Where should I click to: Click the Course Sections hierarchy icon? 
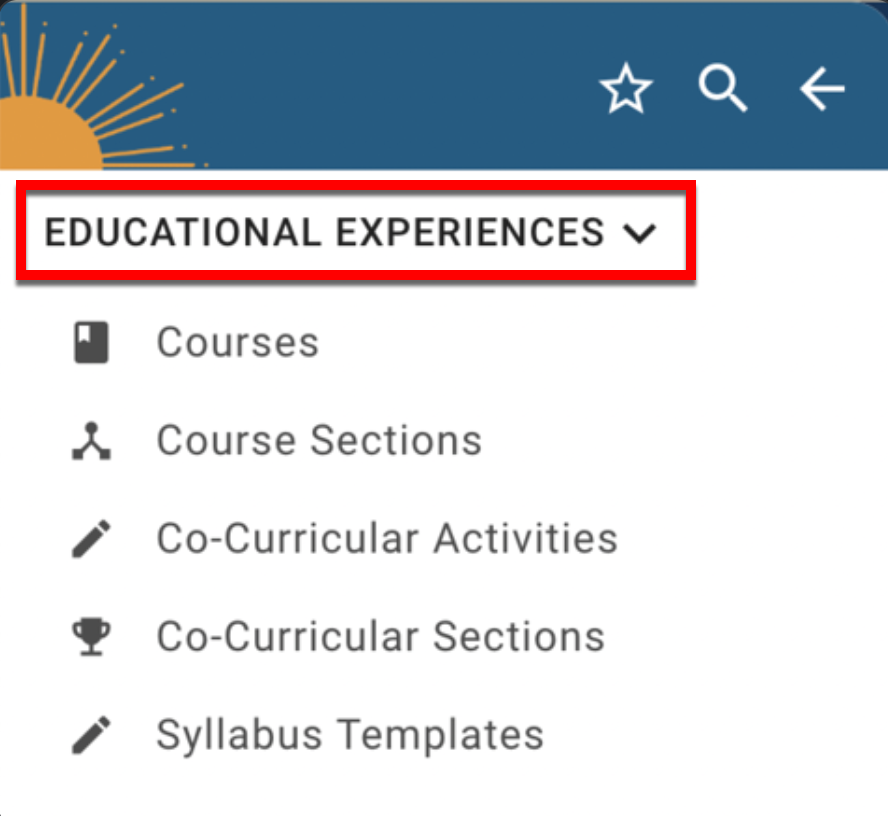[92, 441]
